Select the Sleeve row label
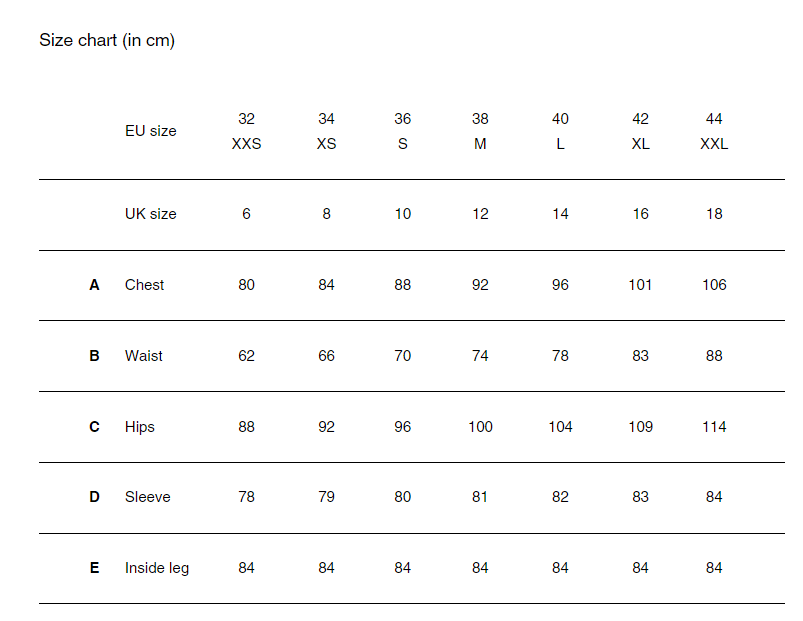Viewport: 803px width, 621px height. tap(147, 497)
